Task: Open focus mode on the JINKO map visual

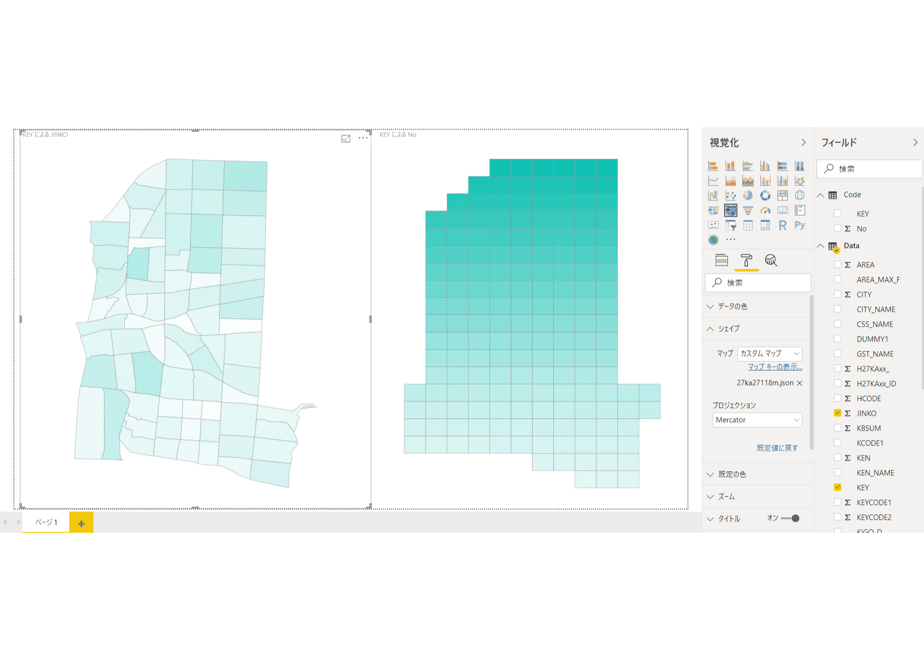Action: (346, 138)
